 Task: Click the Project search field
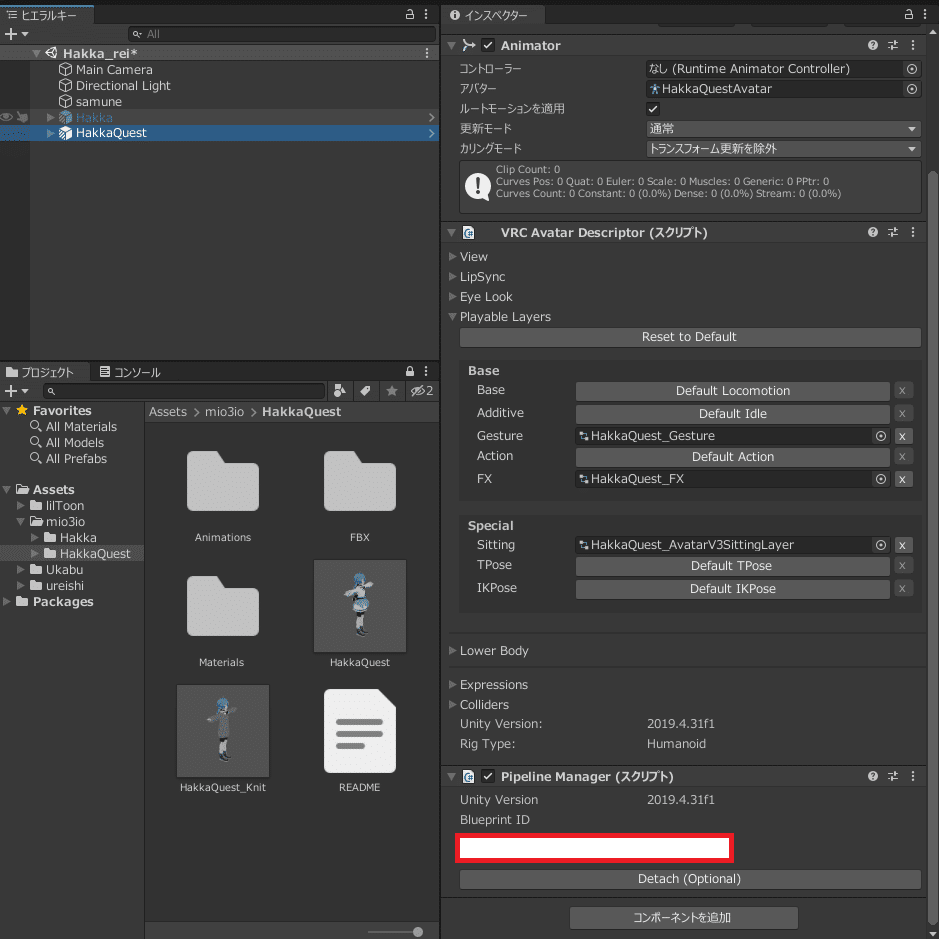click(184, 391)
